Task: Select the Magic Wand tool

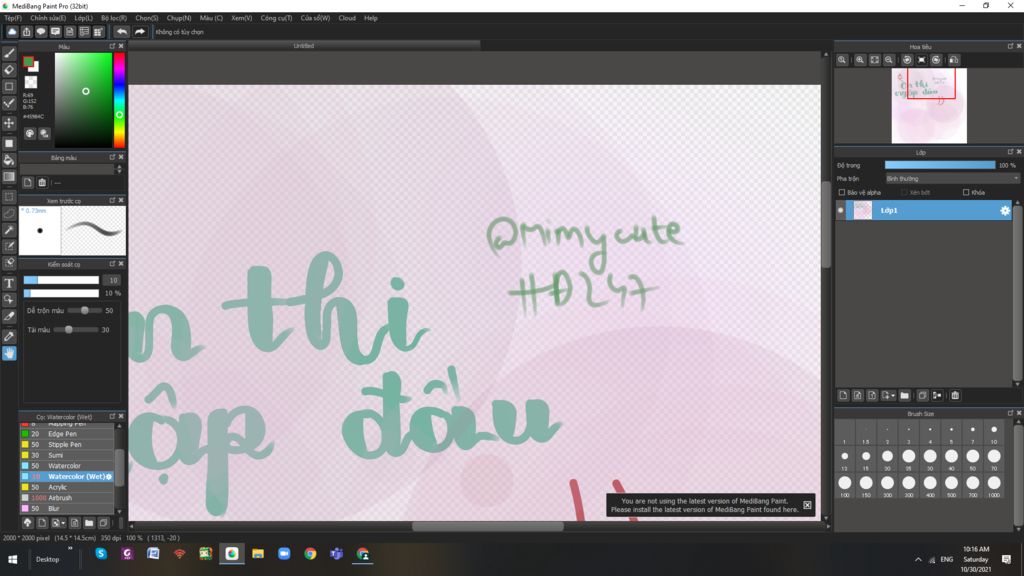Action: [x=9, y=230]
